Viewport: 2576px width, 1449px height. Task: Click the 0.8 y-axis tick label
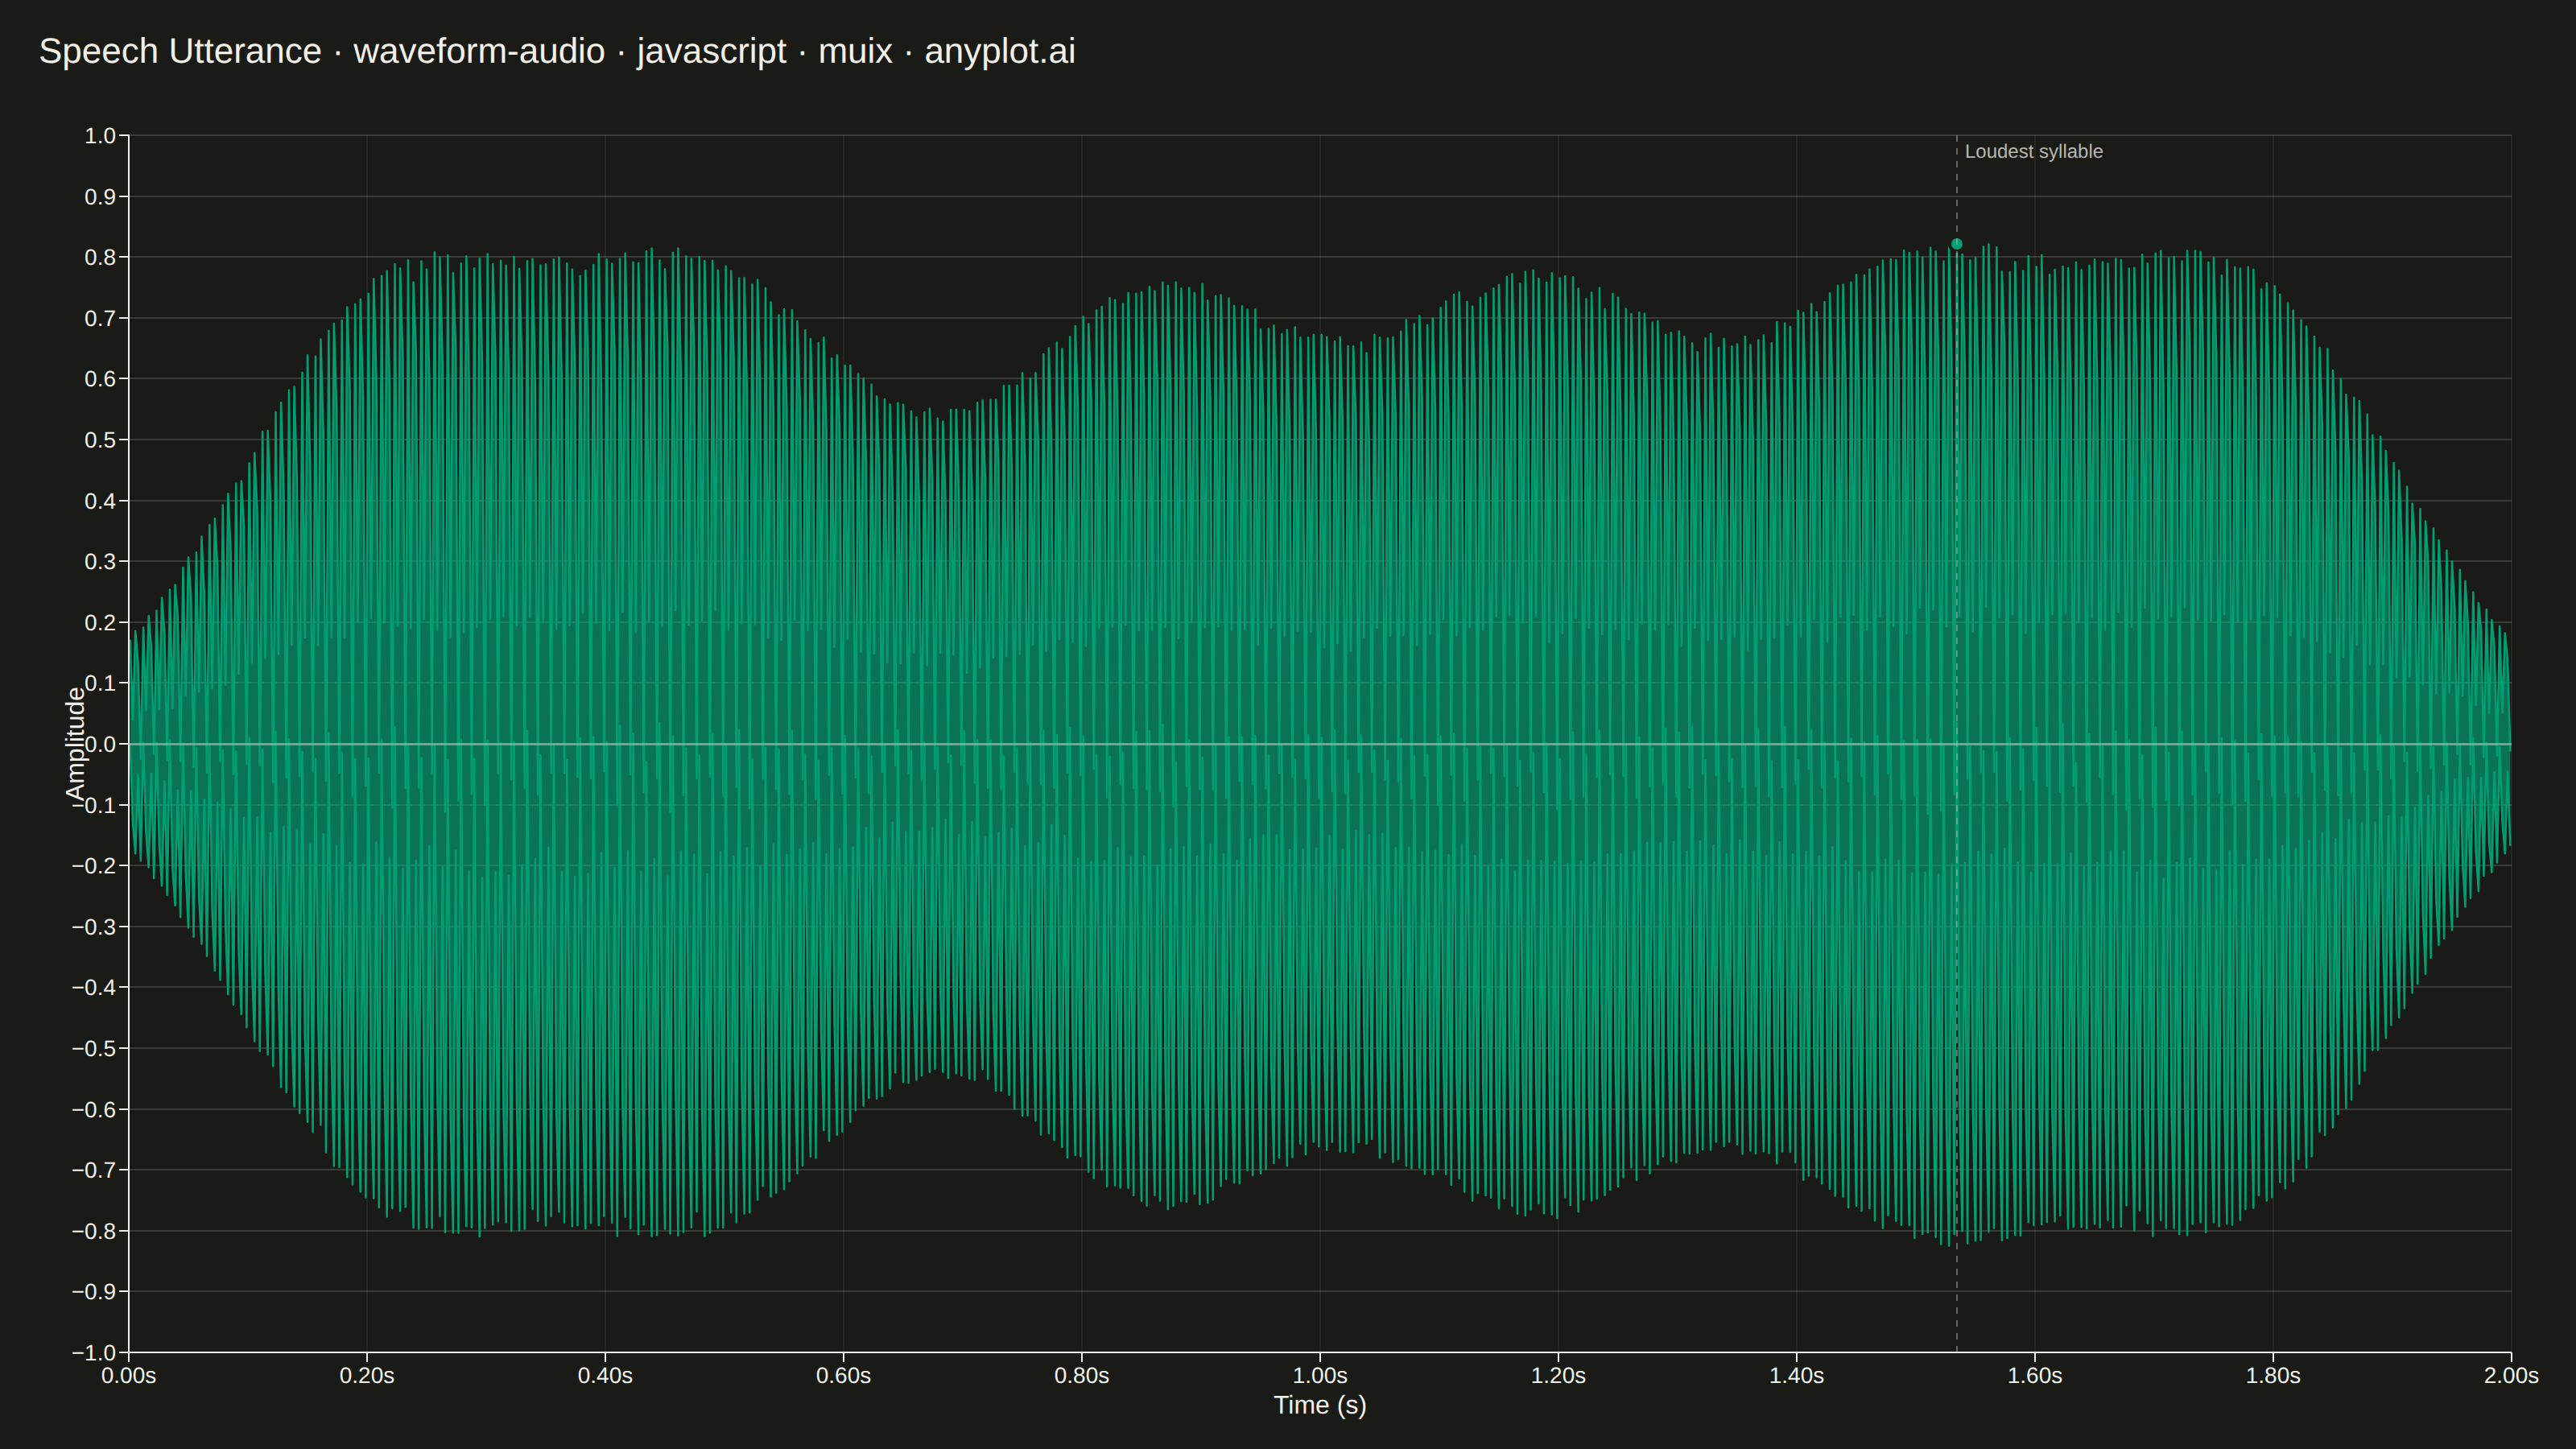[x=100, y=258]
